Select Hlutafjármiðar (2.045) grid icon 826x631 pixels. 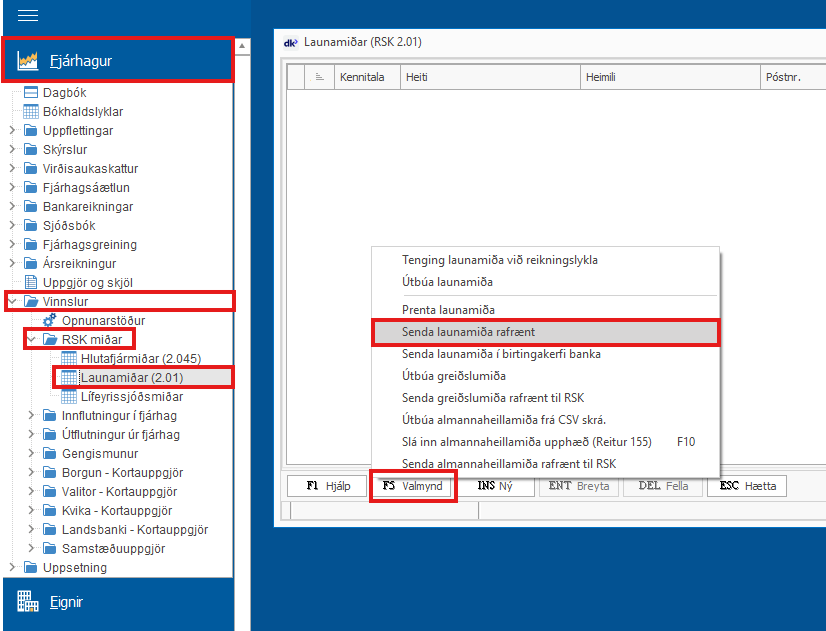click(69, 359)
